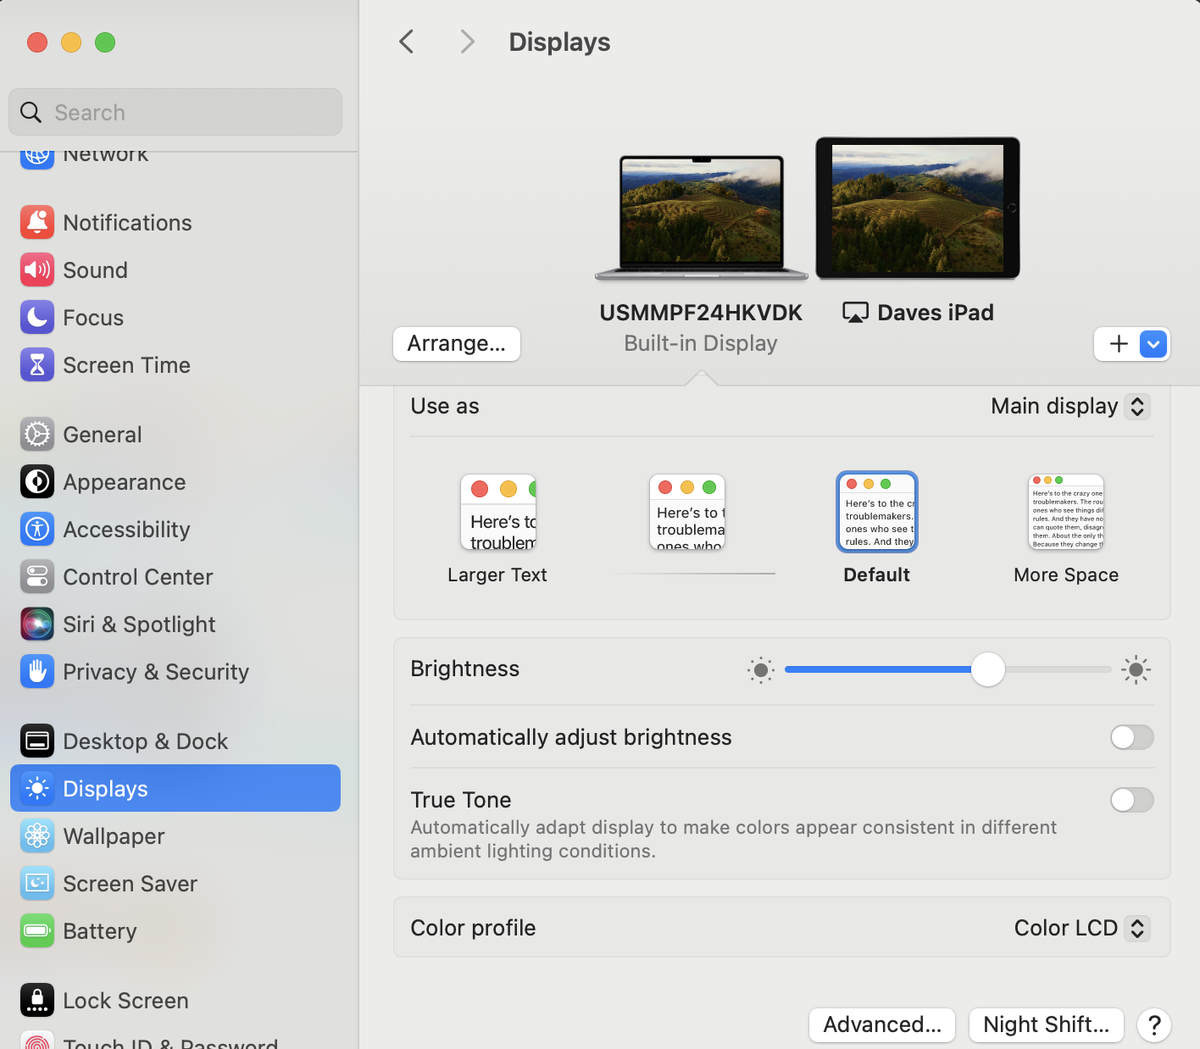Select Wallpaper in the sidebar
This screenshot has height=1049, width=1200.
[115, 836]
